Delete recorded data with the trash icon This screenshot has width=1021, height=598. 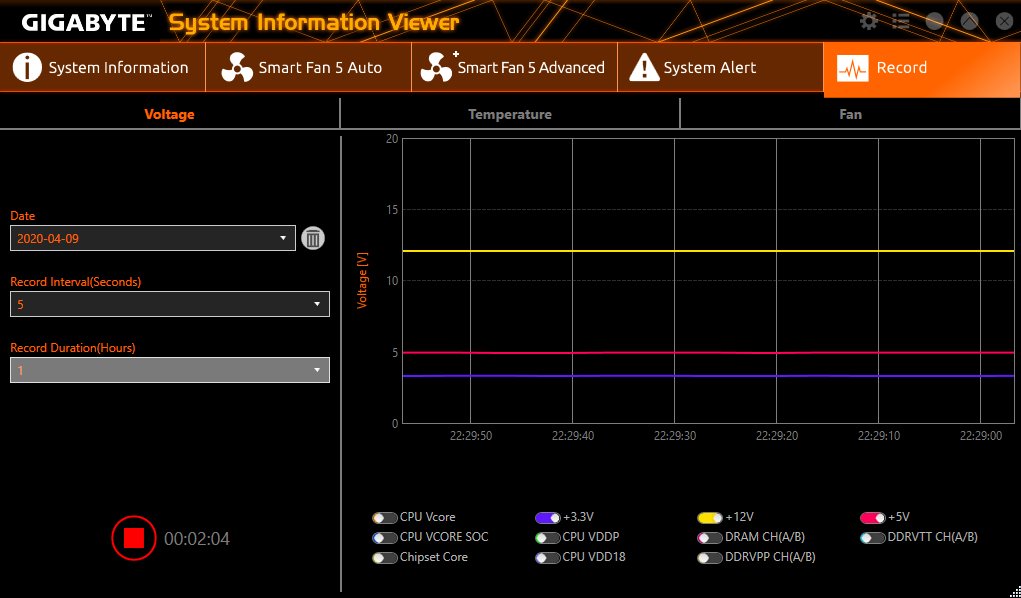(313, 238)
